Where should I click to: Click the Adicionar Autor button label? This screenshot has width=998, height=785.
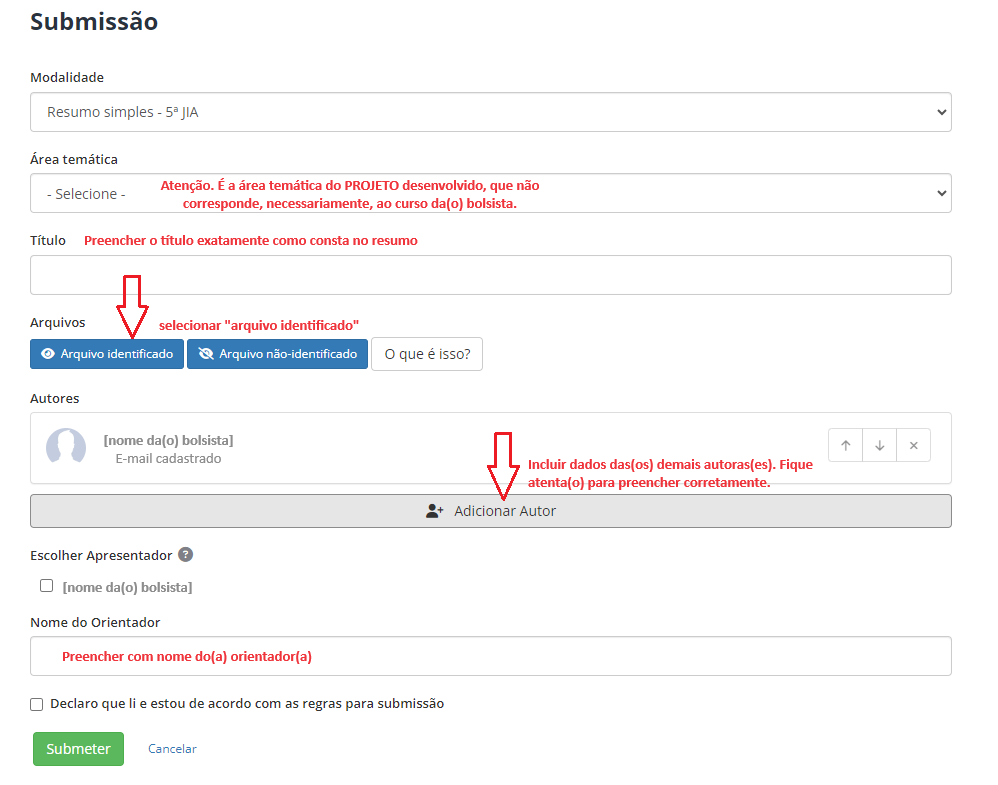(x=505, y=511)
